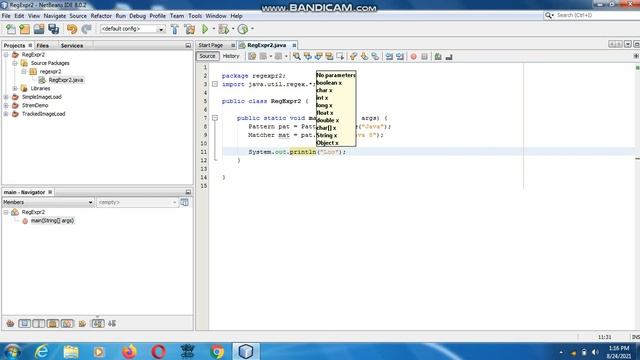The height and width of the screenshot is (360, 640).
Task: Toggle Sort by Source in Navigator
Action: [x=112, y=324]
